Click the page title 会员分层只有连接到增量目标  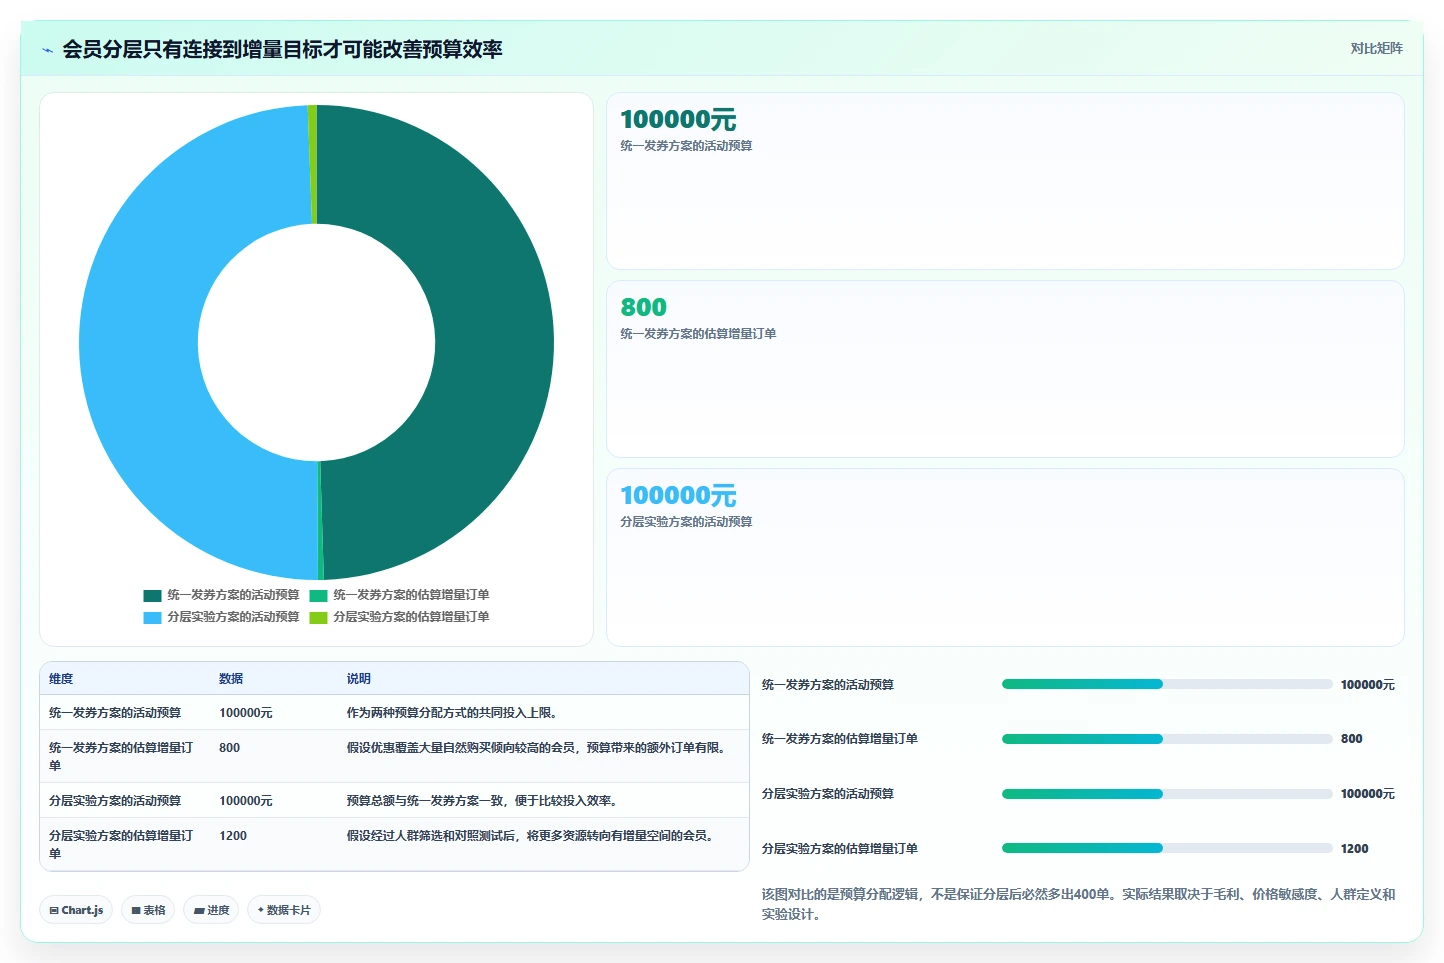pyautogui.click(x=282, y=49)
